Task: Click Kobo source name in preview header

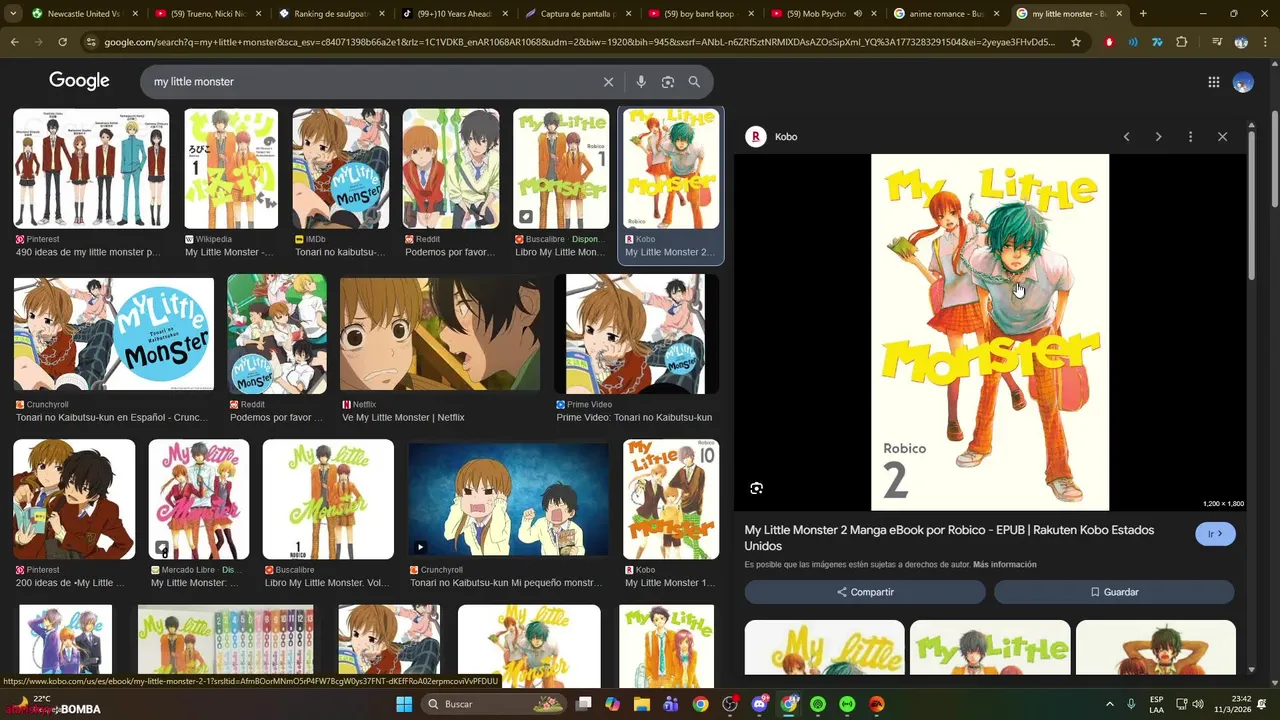Action: pyautogui.click(x=786, y=137)
